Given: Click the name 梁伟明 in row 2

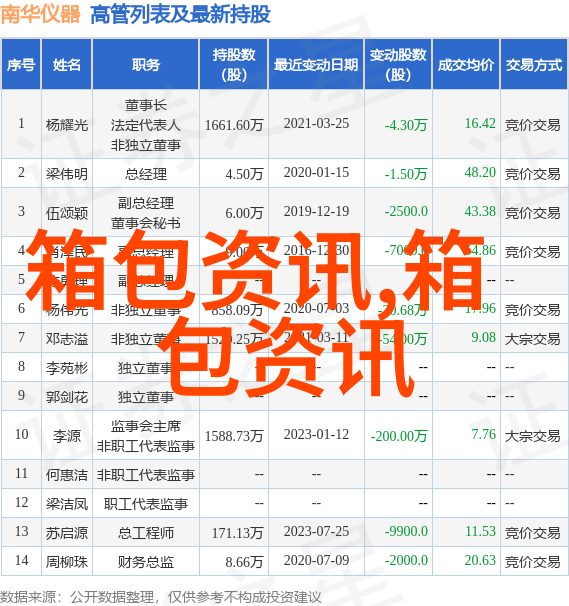Looking at the screenshot, I should [66, 174].
